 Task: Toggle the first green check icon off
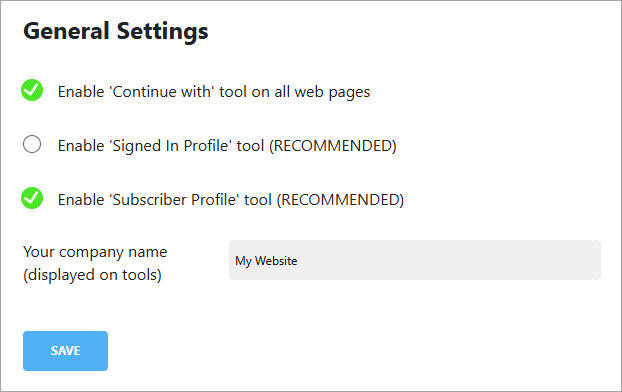pos(32,90)
